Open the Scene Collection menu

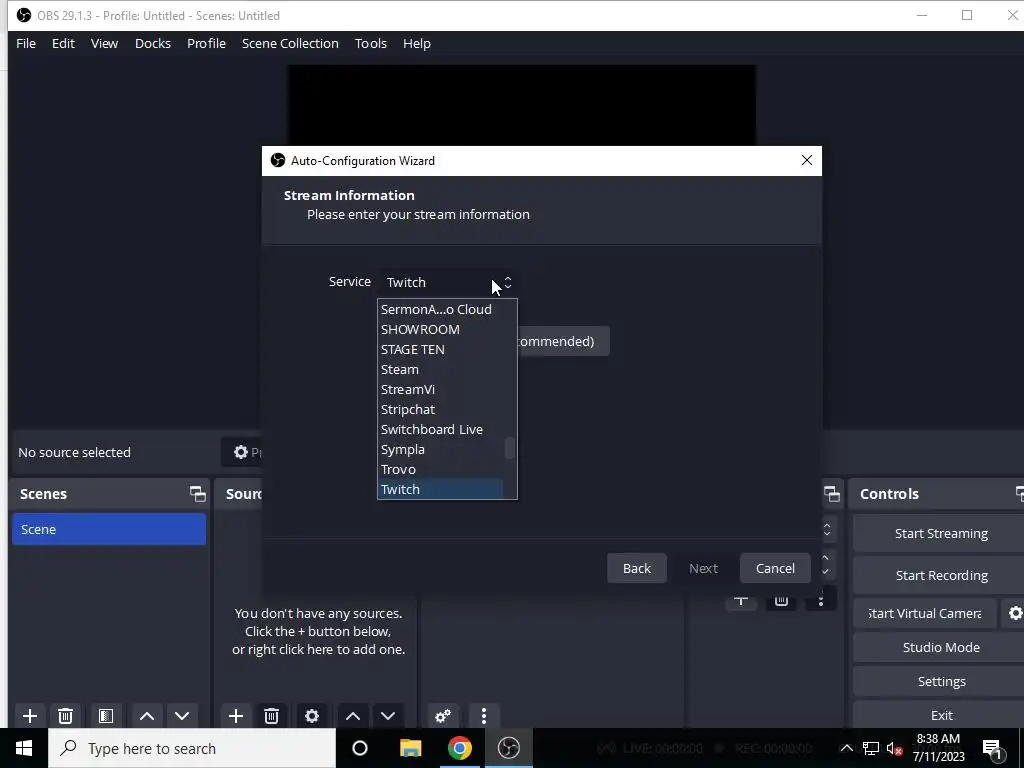pos(290,43)
